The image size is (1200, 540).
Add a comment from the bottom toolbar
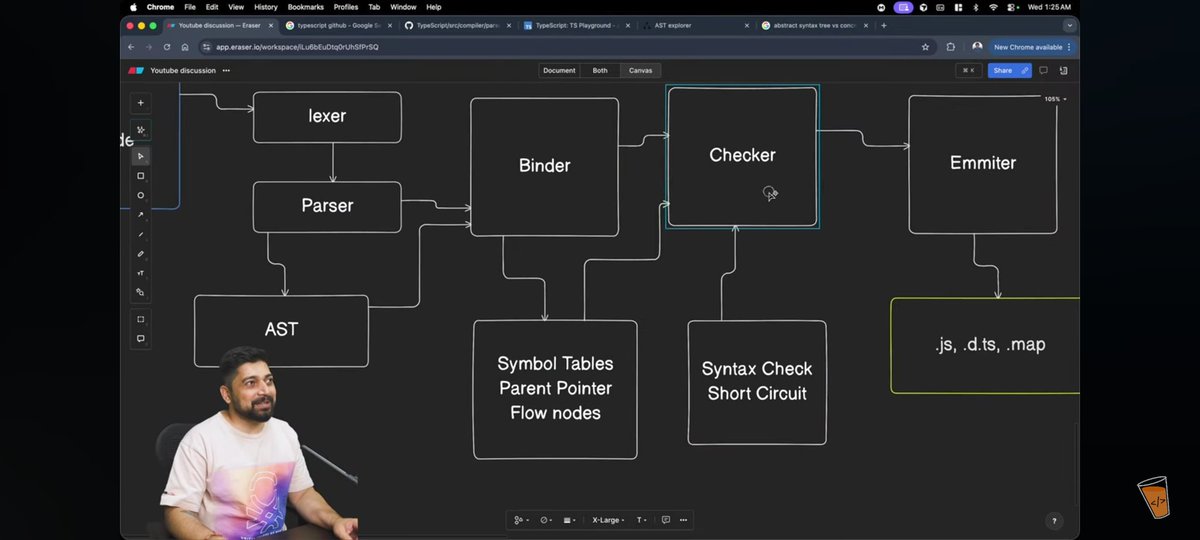665,520
